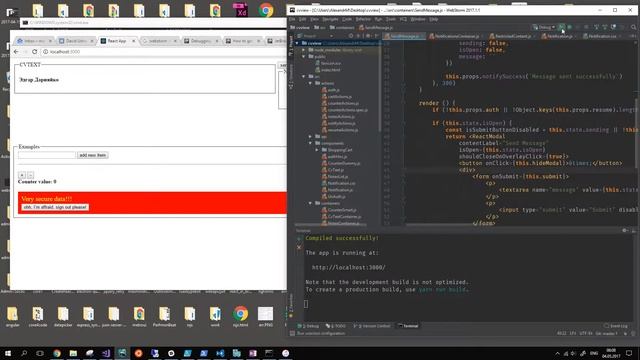Open the Adobe Xd desktop shortcut
Screen dimensions: 640x360
coord(241,10)
